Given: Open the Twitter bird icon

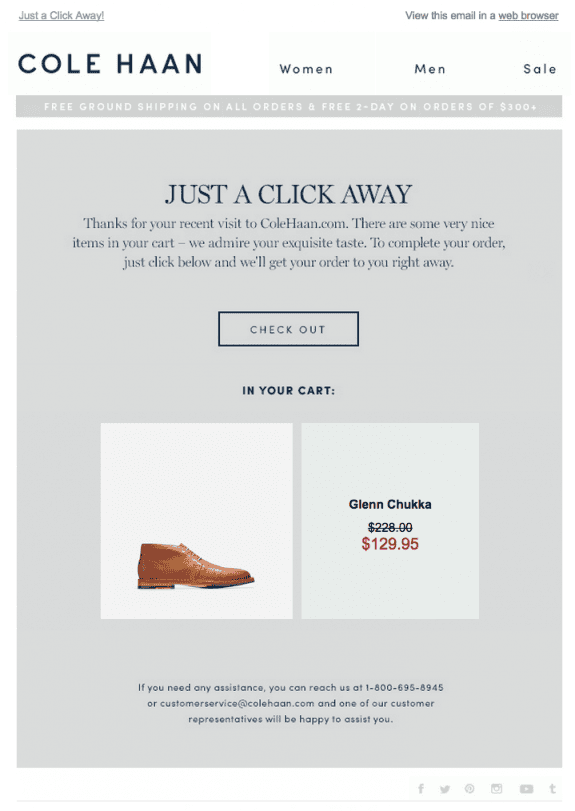Looking at the screenshot, I should (445, 789).
